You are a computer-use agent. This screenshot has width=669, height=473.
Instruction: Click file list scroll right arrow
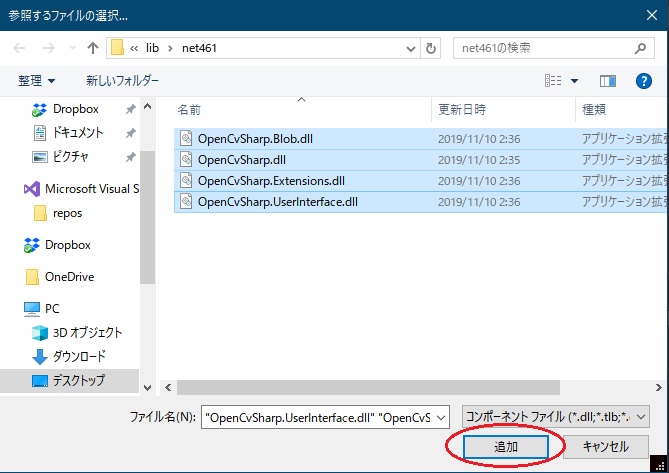[x=658, y=387]
